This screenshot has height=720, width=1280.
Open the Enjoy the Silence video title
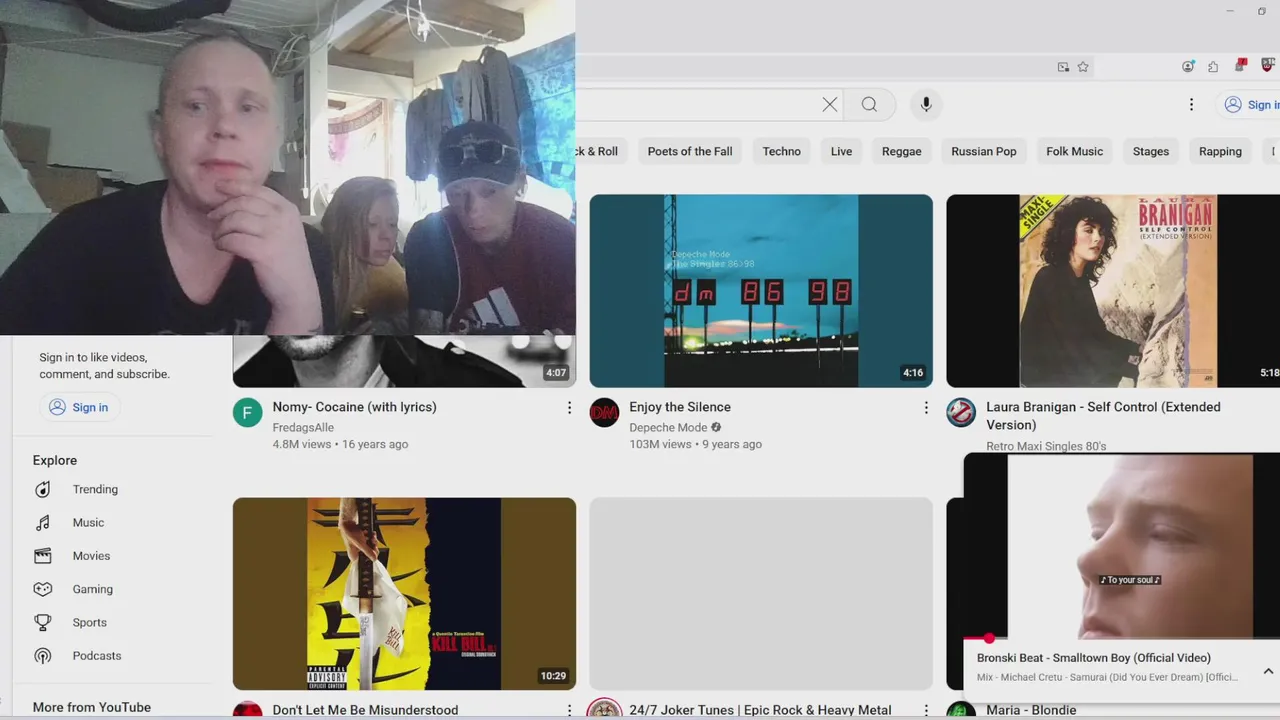(680, 407)
